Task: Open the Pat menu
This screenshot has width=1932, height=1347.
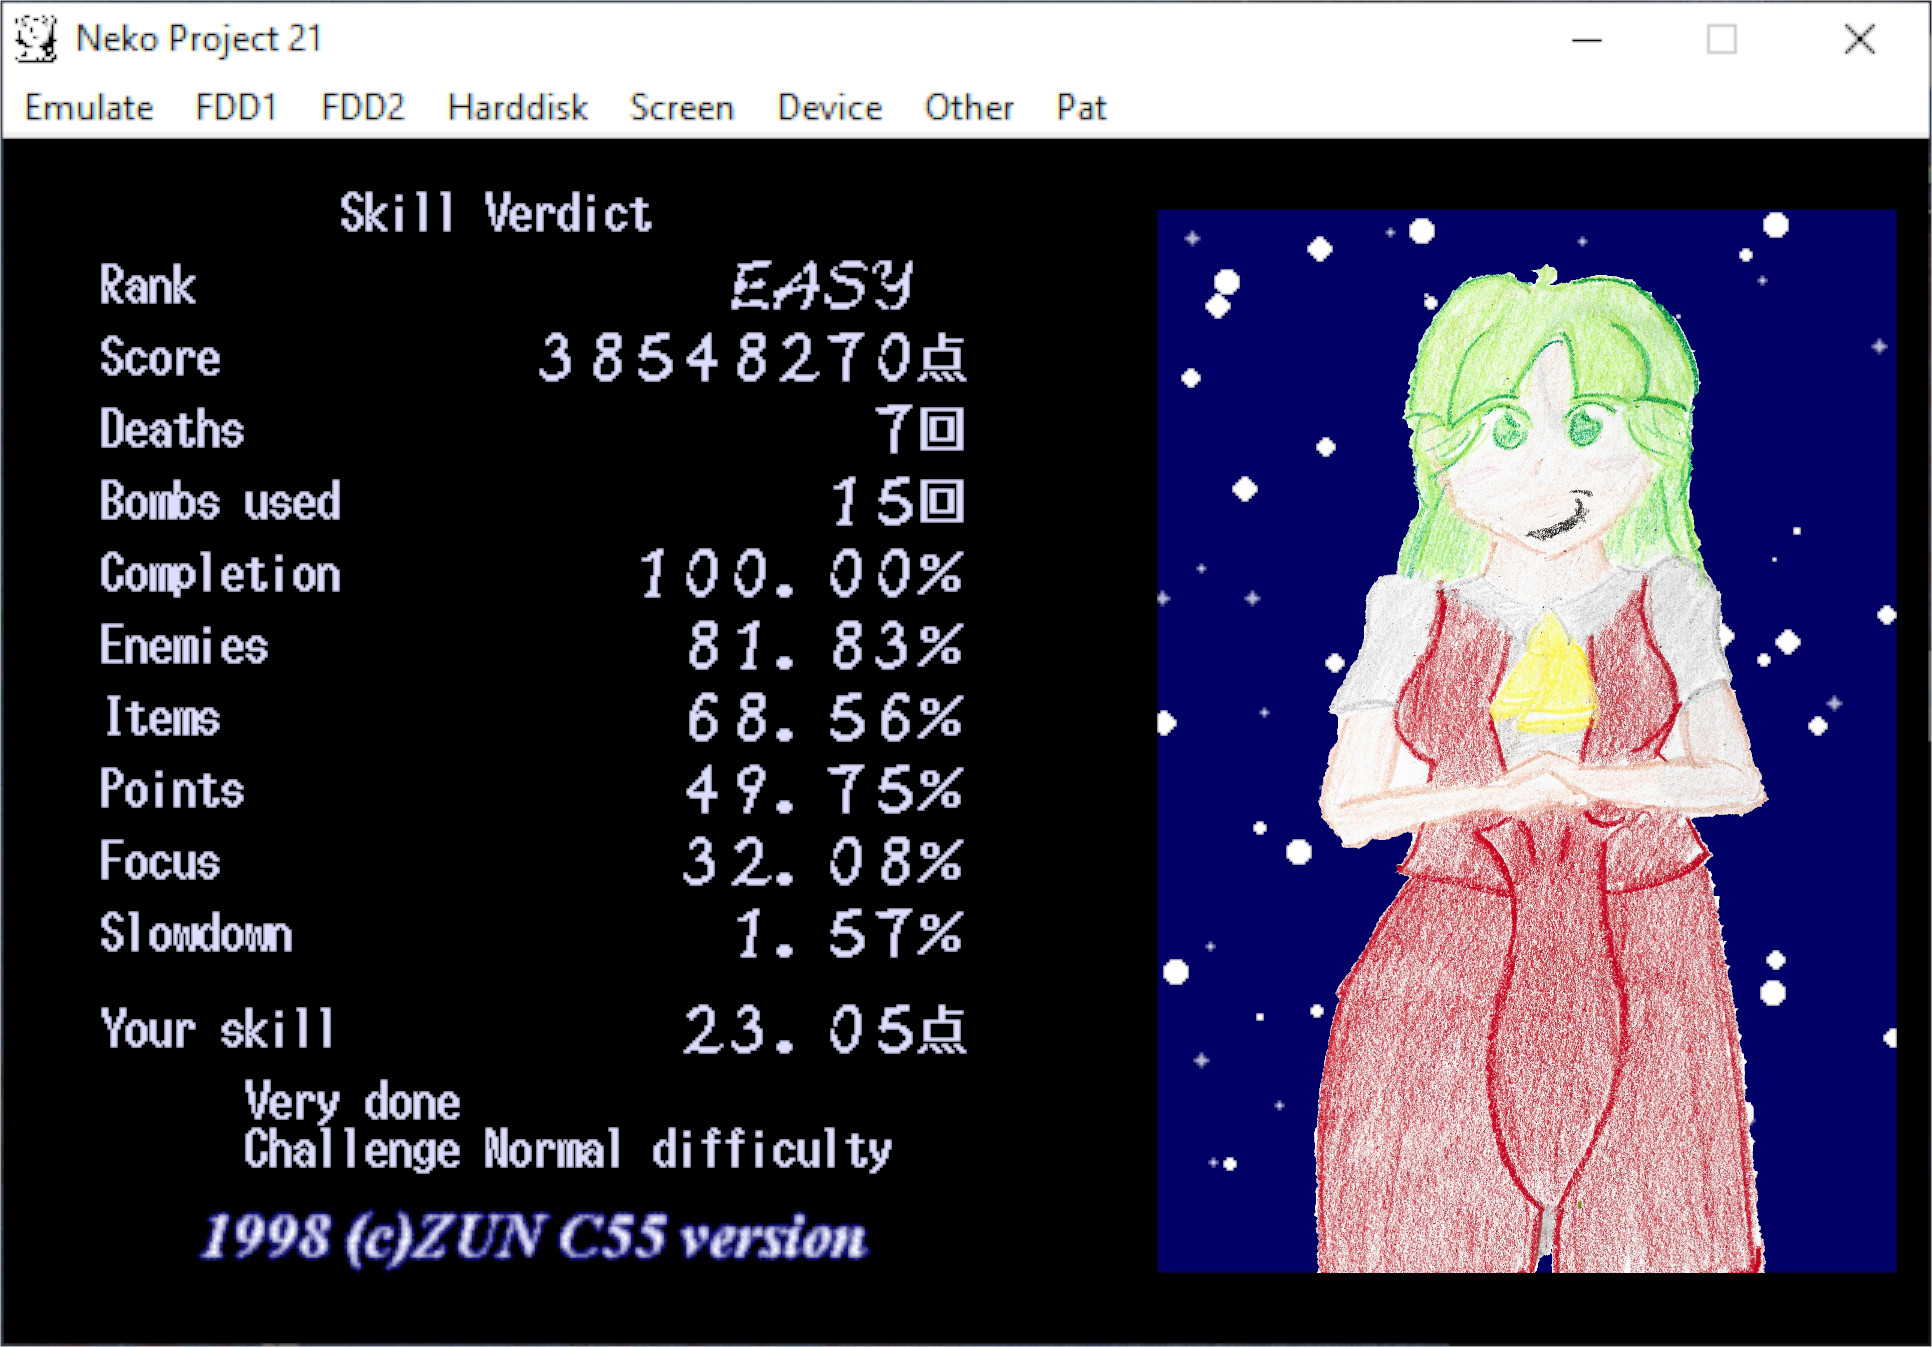Action: click(x=1081, y=107)
